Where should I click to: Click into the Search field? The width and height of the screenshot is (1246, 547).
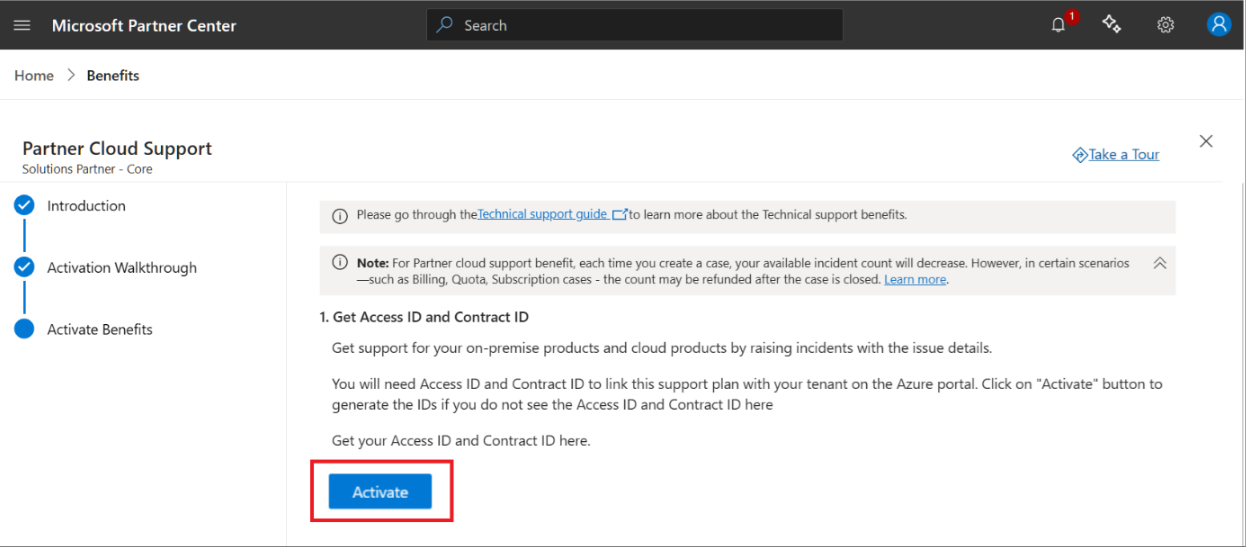tap(640, 25)
